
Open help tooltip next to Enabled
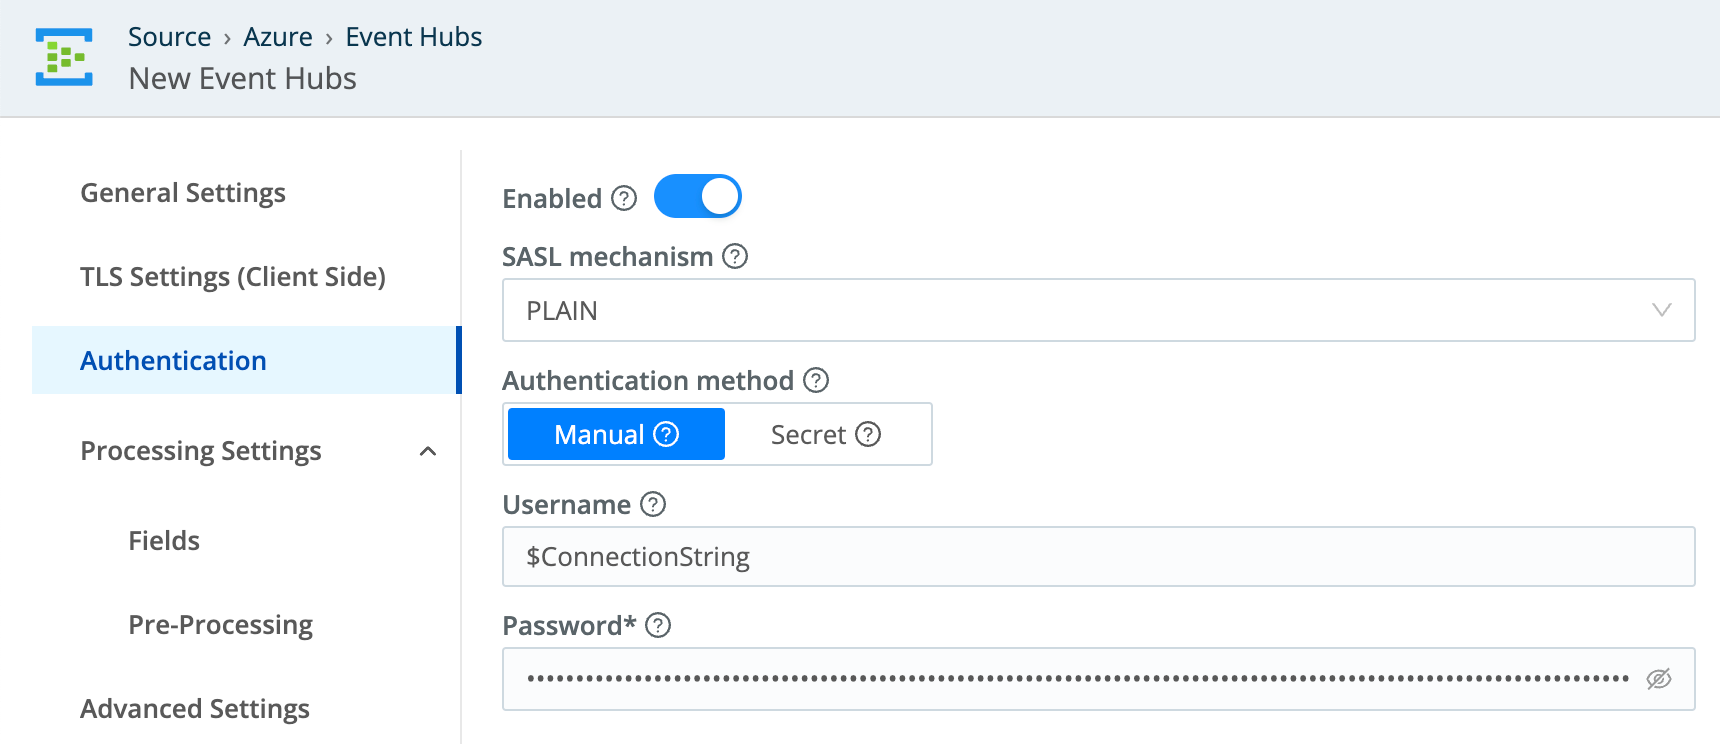pyautogui.click(x=624, y=198)
